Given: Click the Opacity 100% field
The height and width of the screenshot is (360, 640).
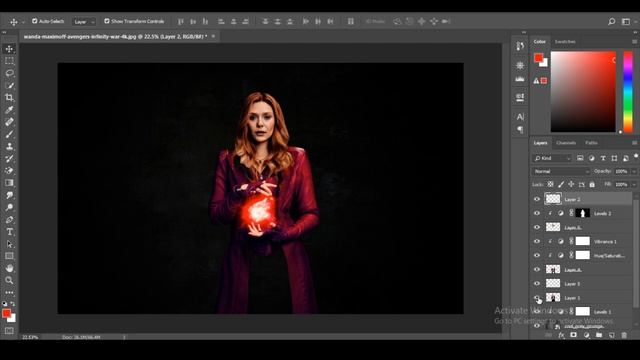Looking at the screenshot, I should coord(622,171).
